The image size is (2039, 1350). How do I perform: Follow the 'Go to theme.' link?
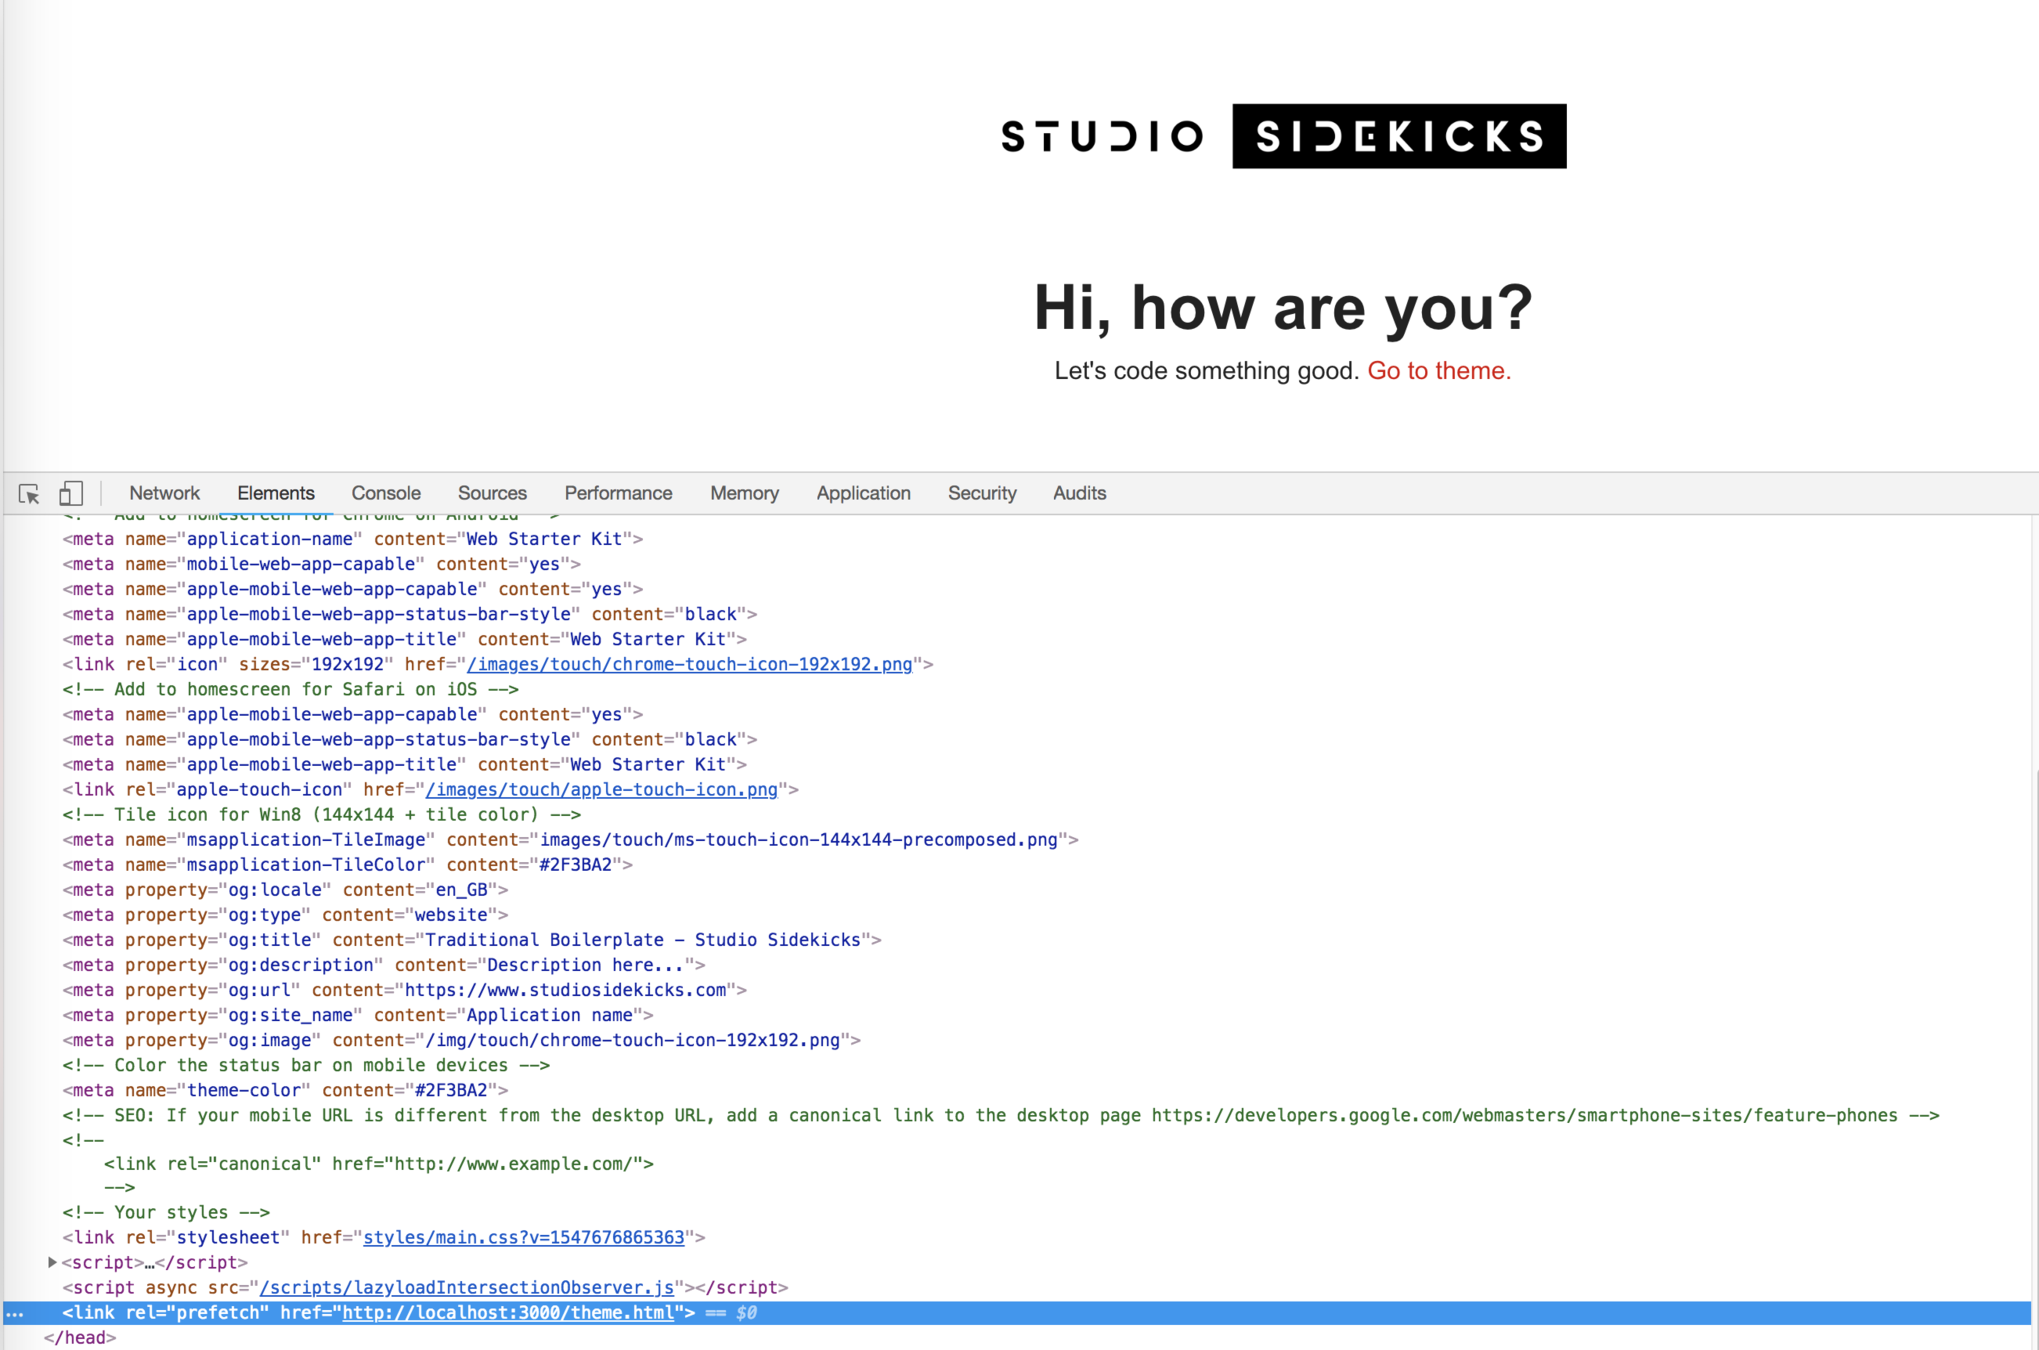[x=1438, y=371]
